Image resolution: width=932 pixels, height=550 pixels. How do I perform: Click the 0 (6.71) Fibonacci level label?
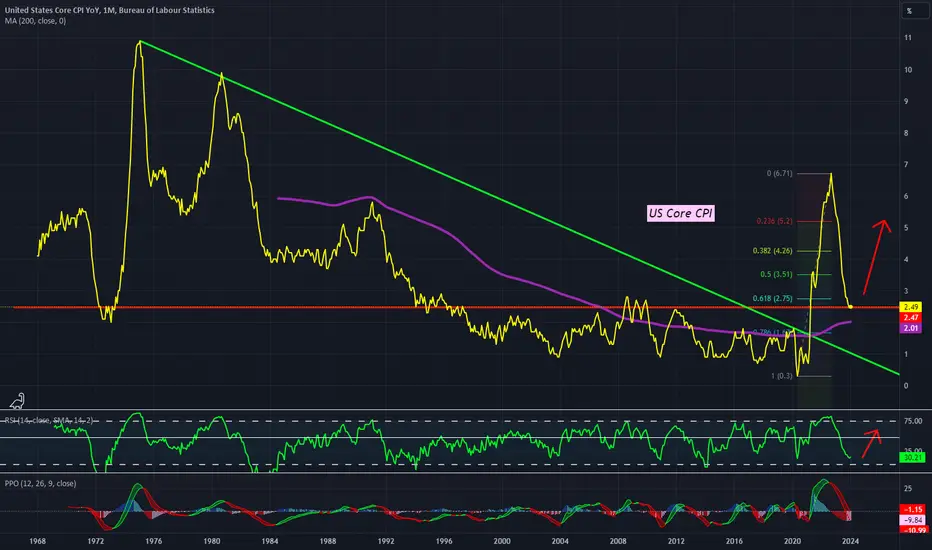point(779,174)
